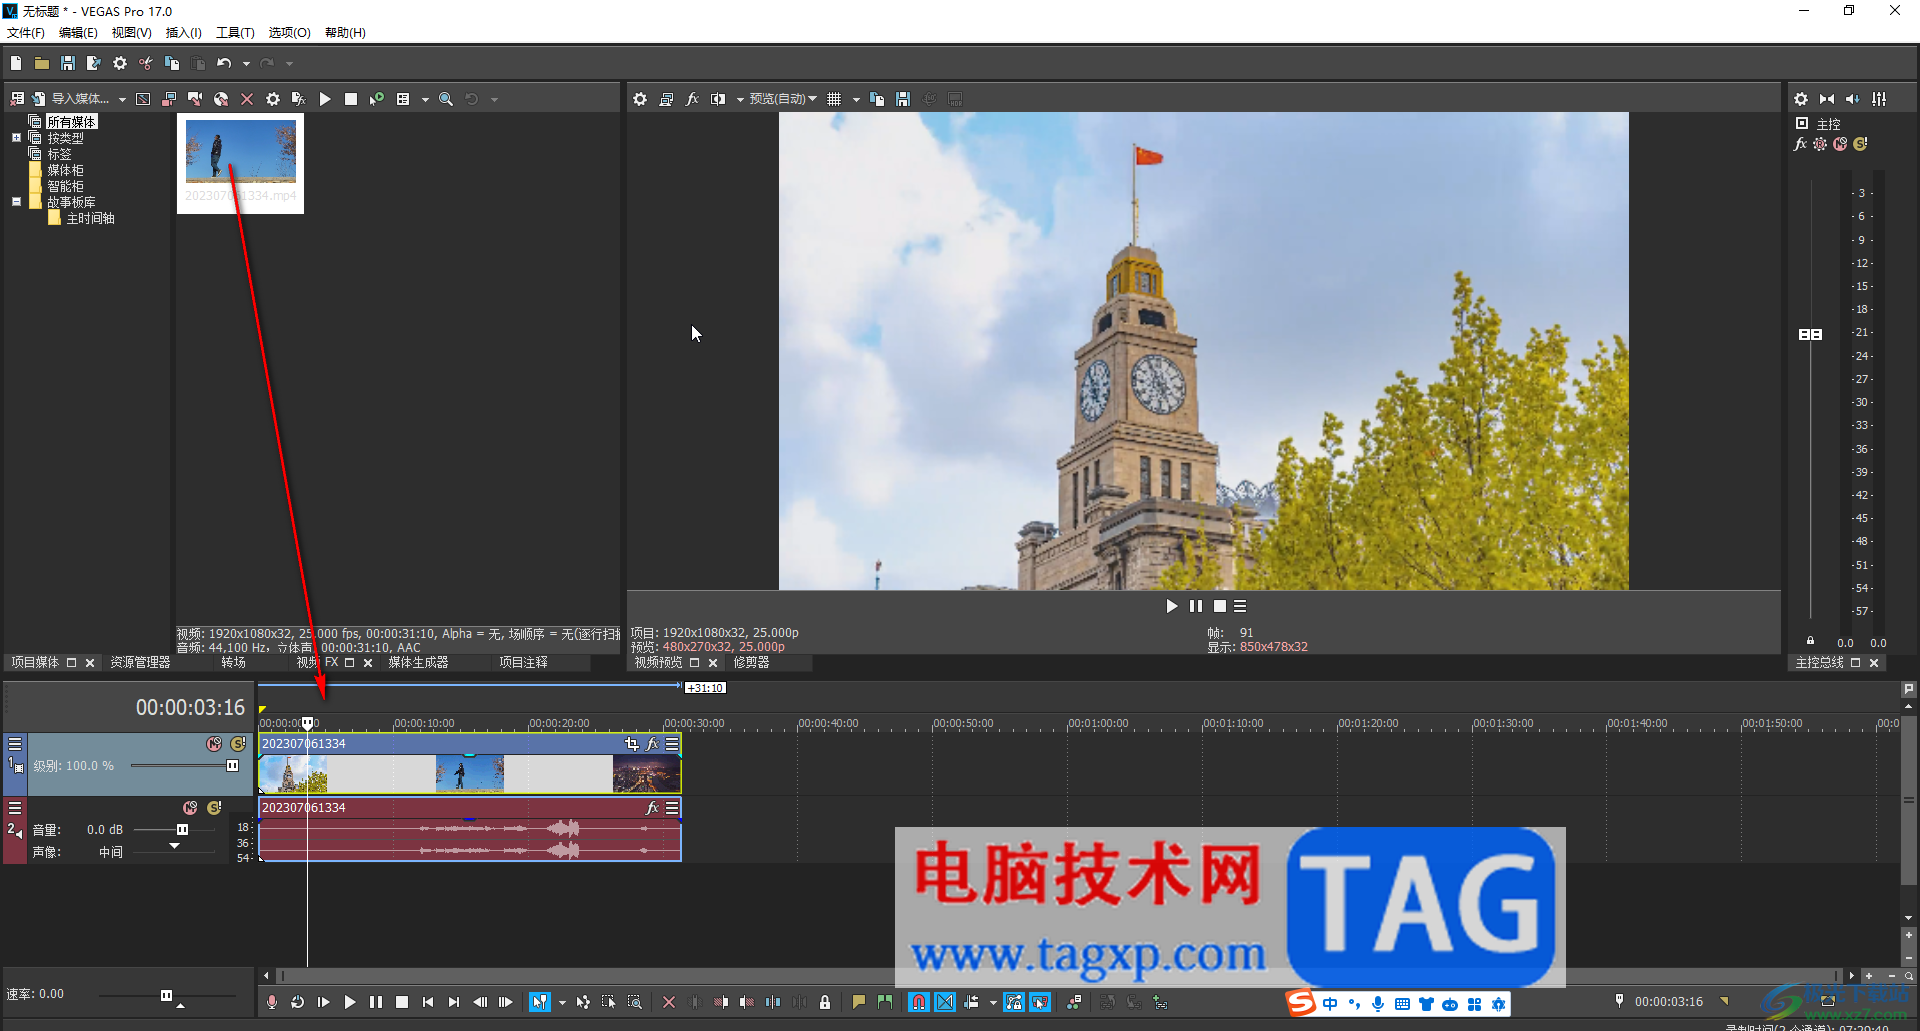Screen dimensions: 1920x1031
Task: Open the 工具(T) menu
Action: 235,33
